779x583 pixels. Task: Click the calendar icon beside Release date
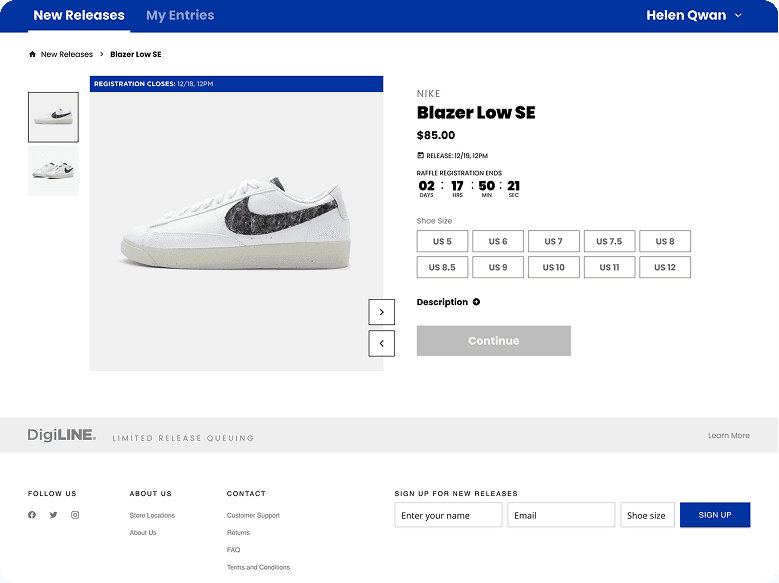coord(420,156)
